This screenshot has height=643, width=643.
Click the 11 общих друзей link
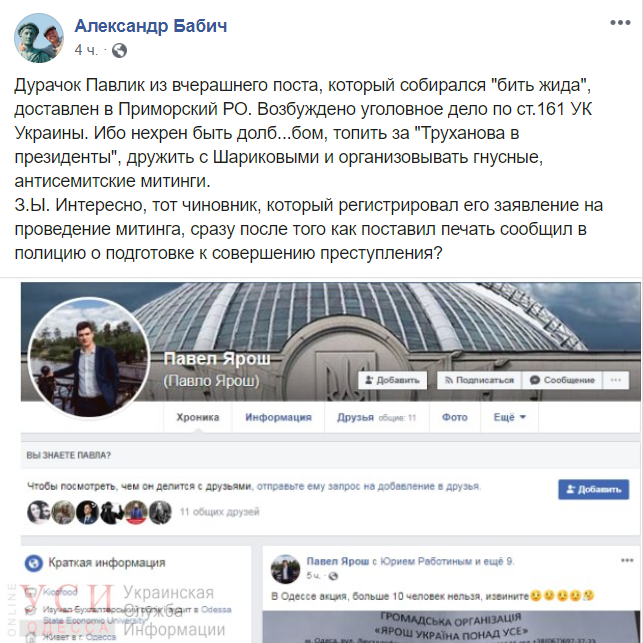tap(219, 512)
